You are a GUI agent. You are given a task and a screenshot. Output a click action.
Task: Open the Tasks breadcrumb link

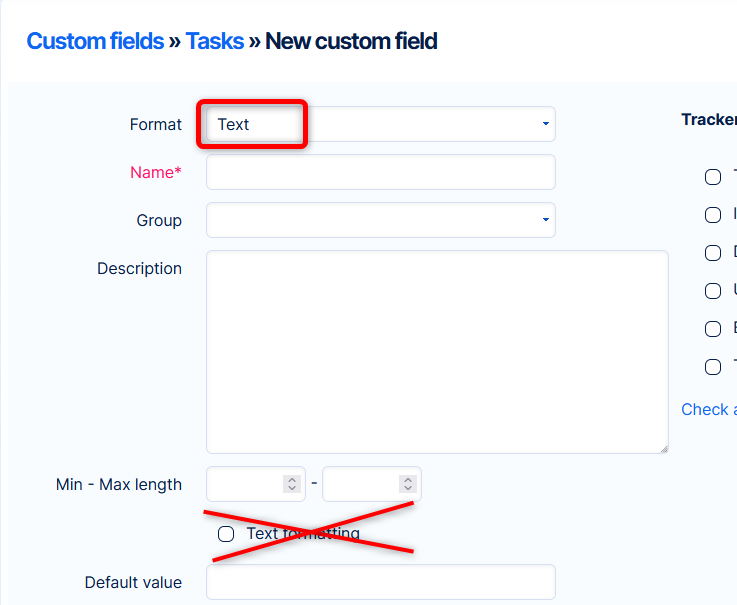pyautogui.click(x=214, y=41)
